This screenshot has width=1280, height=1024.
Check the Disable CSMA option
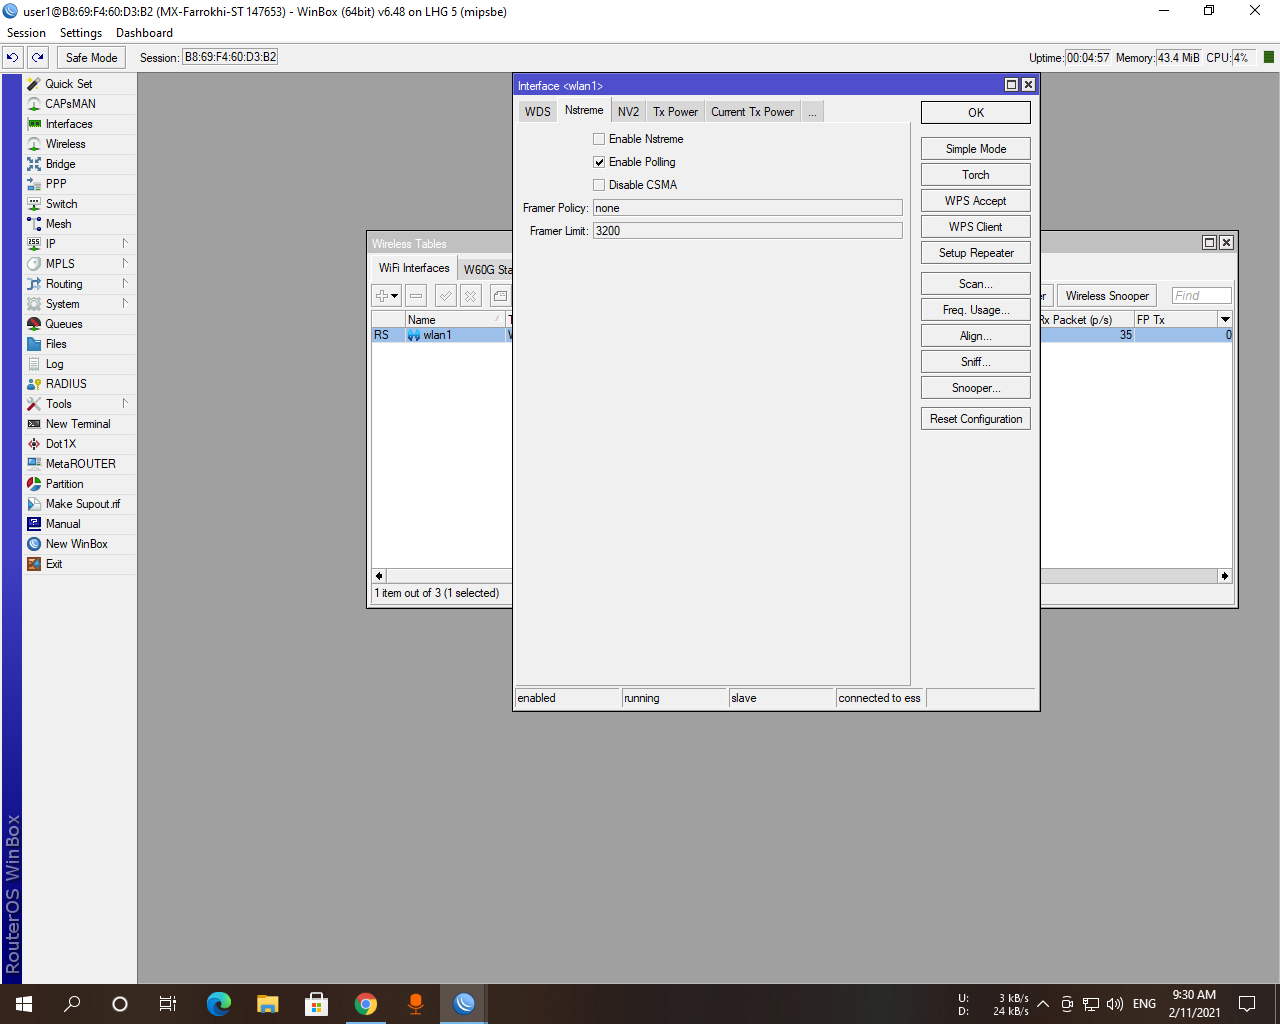click(599, 185)
